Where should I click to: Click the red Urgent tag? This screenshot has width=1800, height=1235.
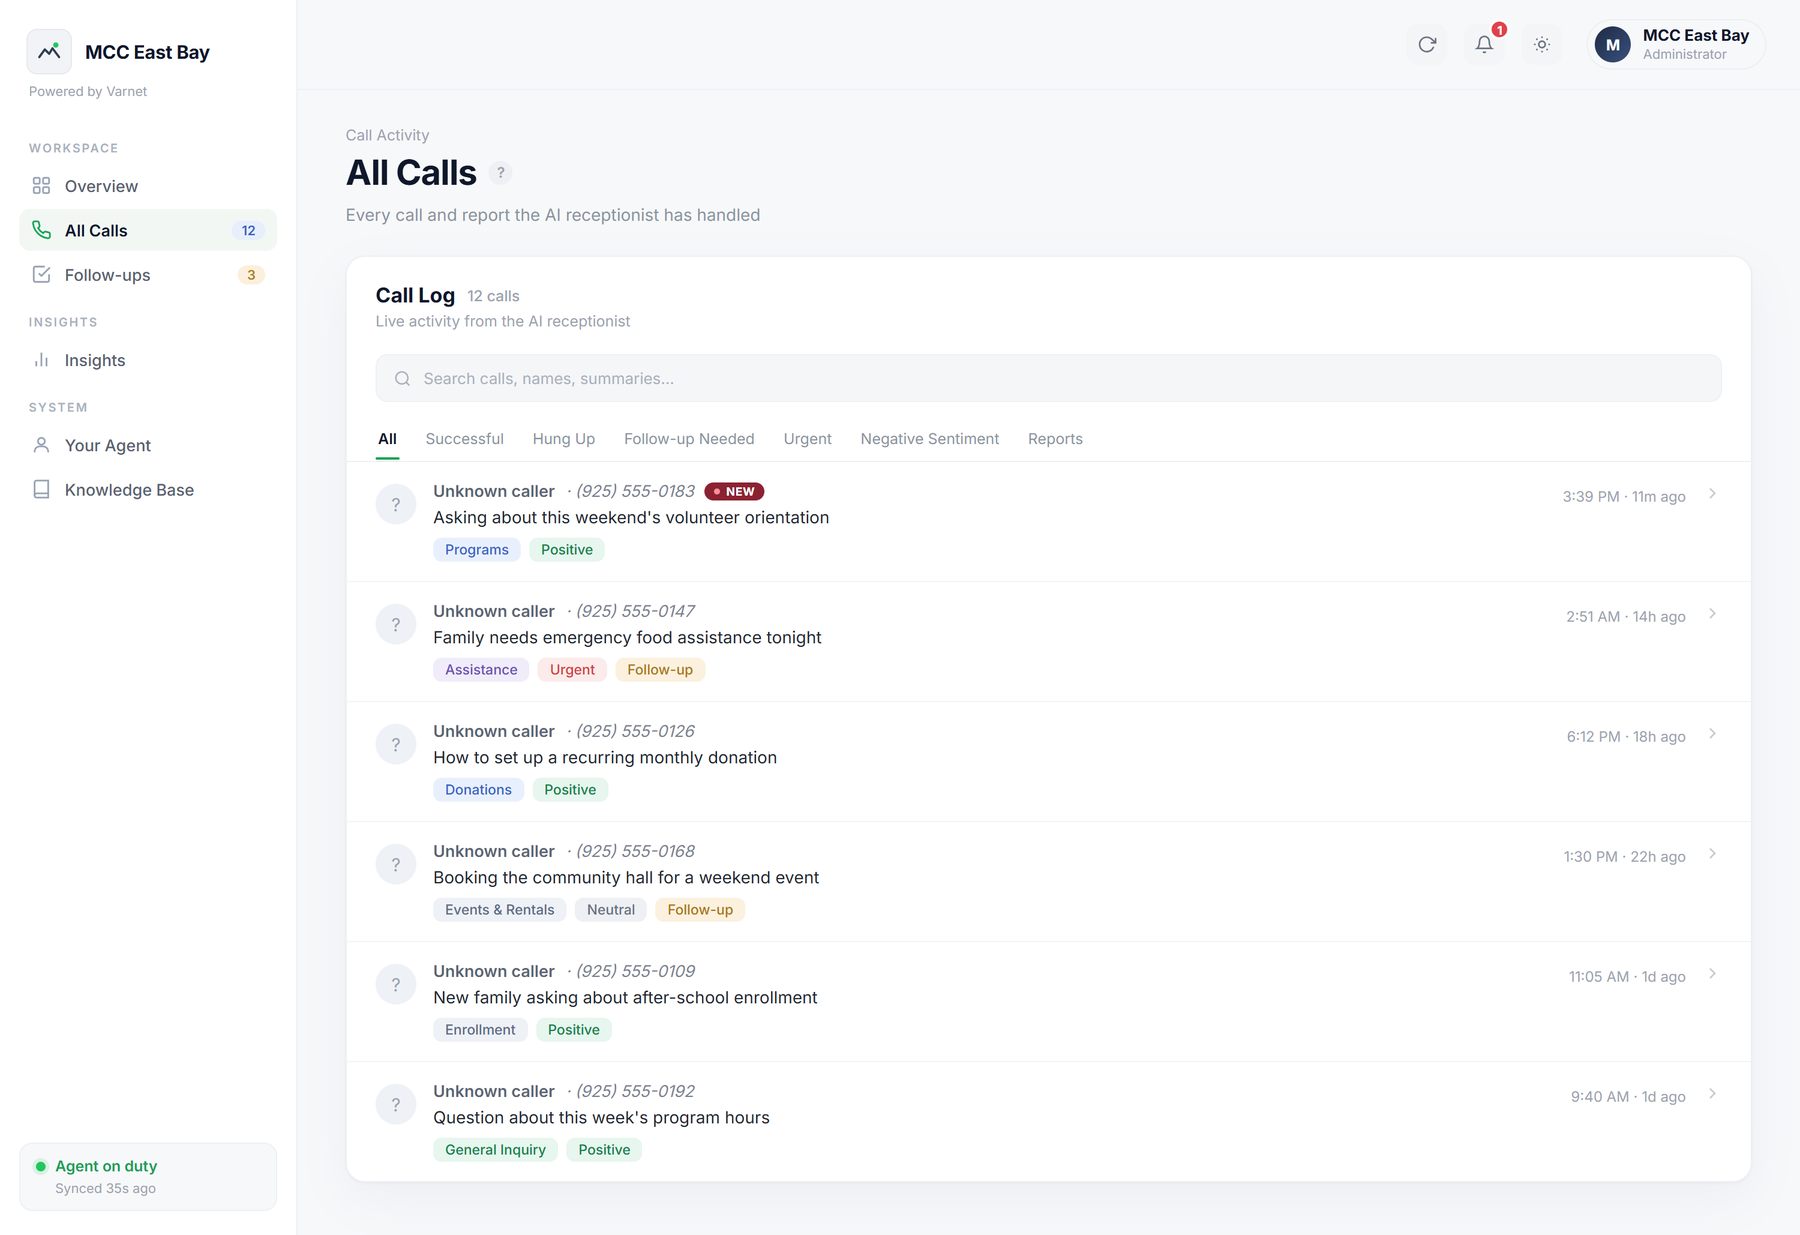[572, 670]
